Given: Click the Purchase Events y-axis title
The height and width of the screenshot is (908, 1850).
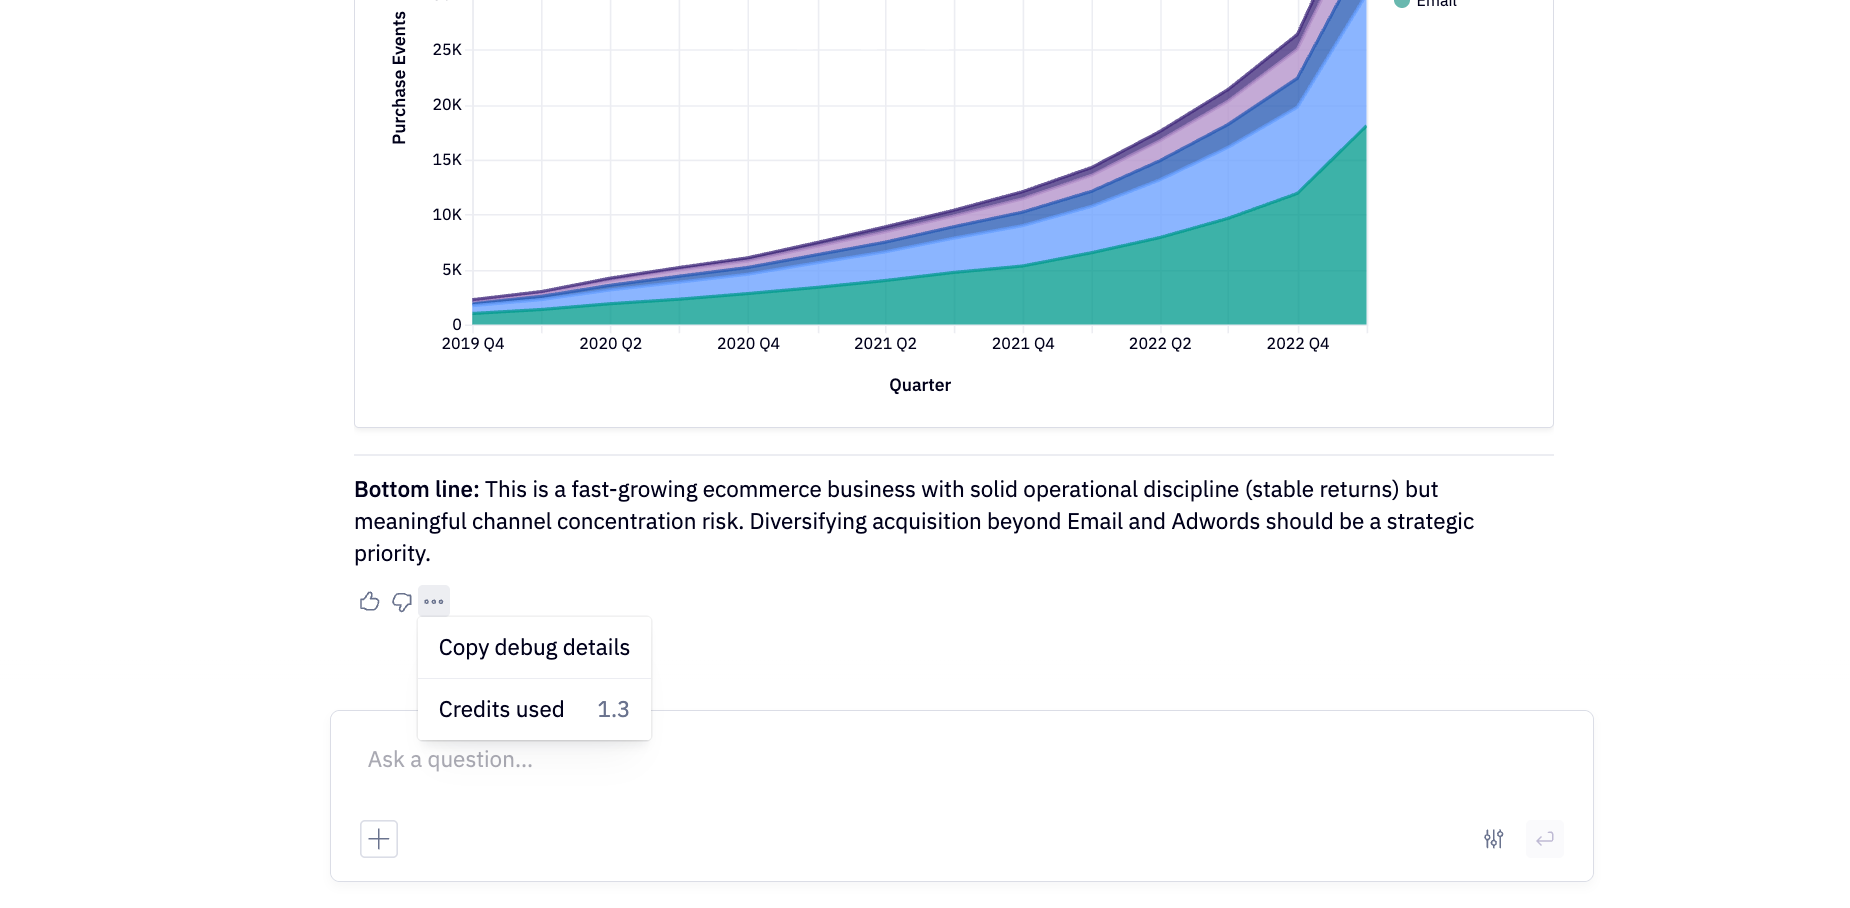Looking at the screenshot, I should [x=399, y=78].
